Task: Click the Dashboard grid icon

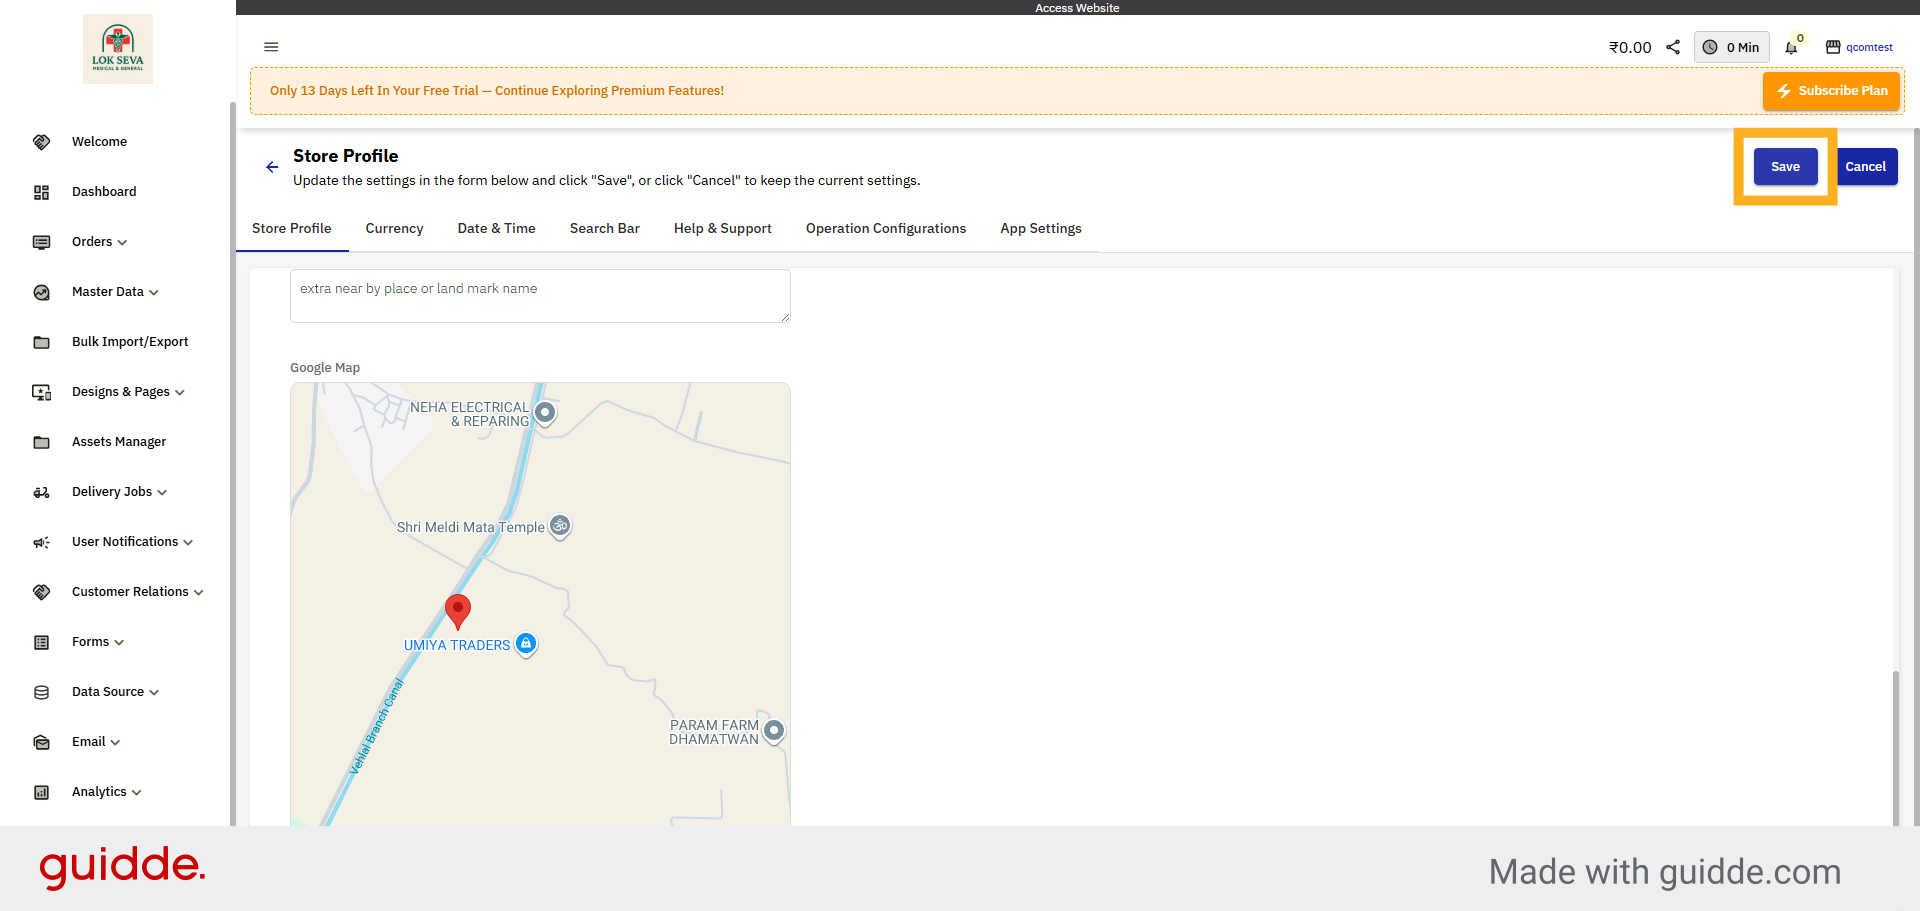Action: pyautogui.click(x=41, y=192)
